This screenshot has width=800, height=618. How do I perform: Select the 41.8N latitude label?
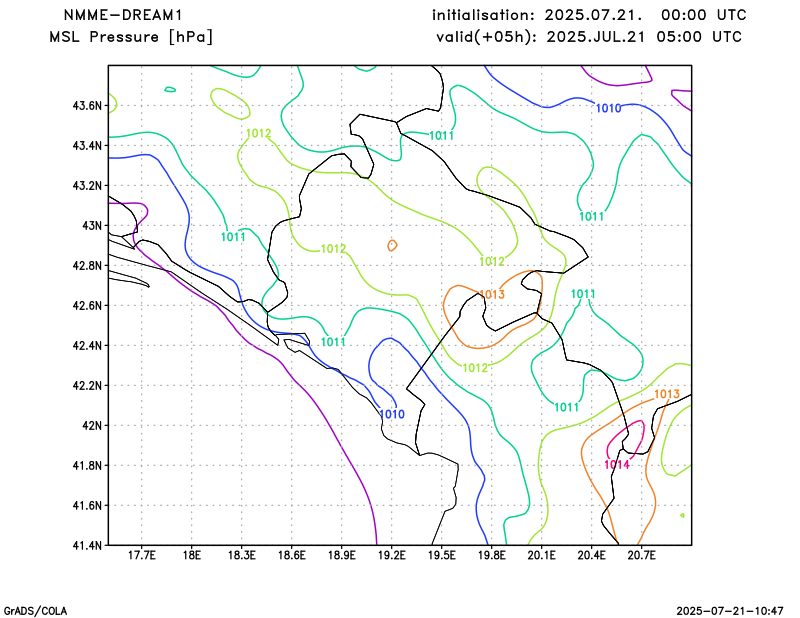[87, 465]
